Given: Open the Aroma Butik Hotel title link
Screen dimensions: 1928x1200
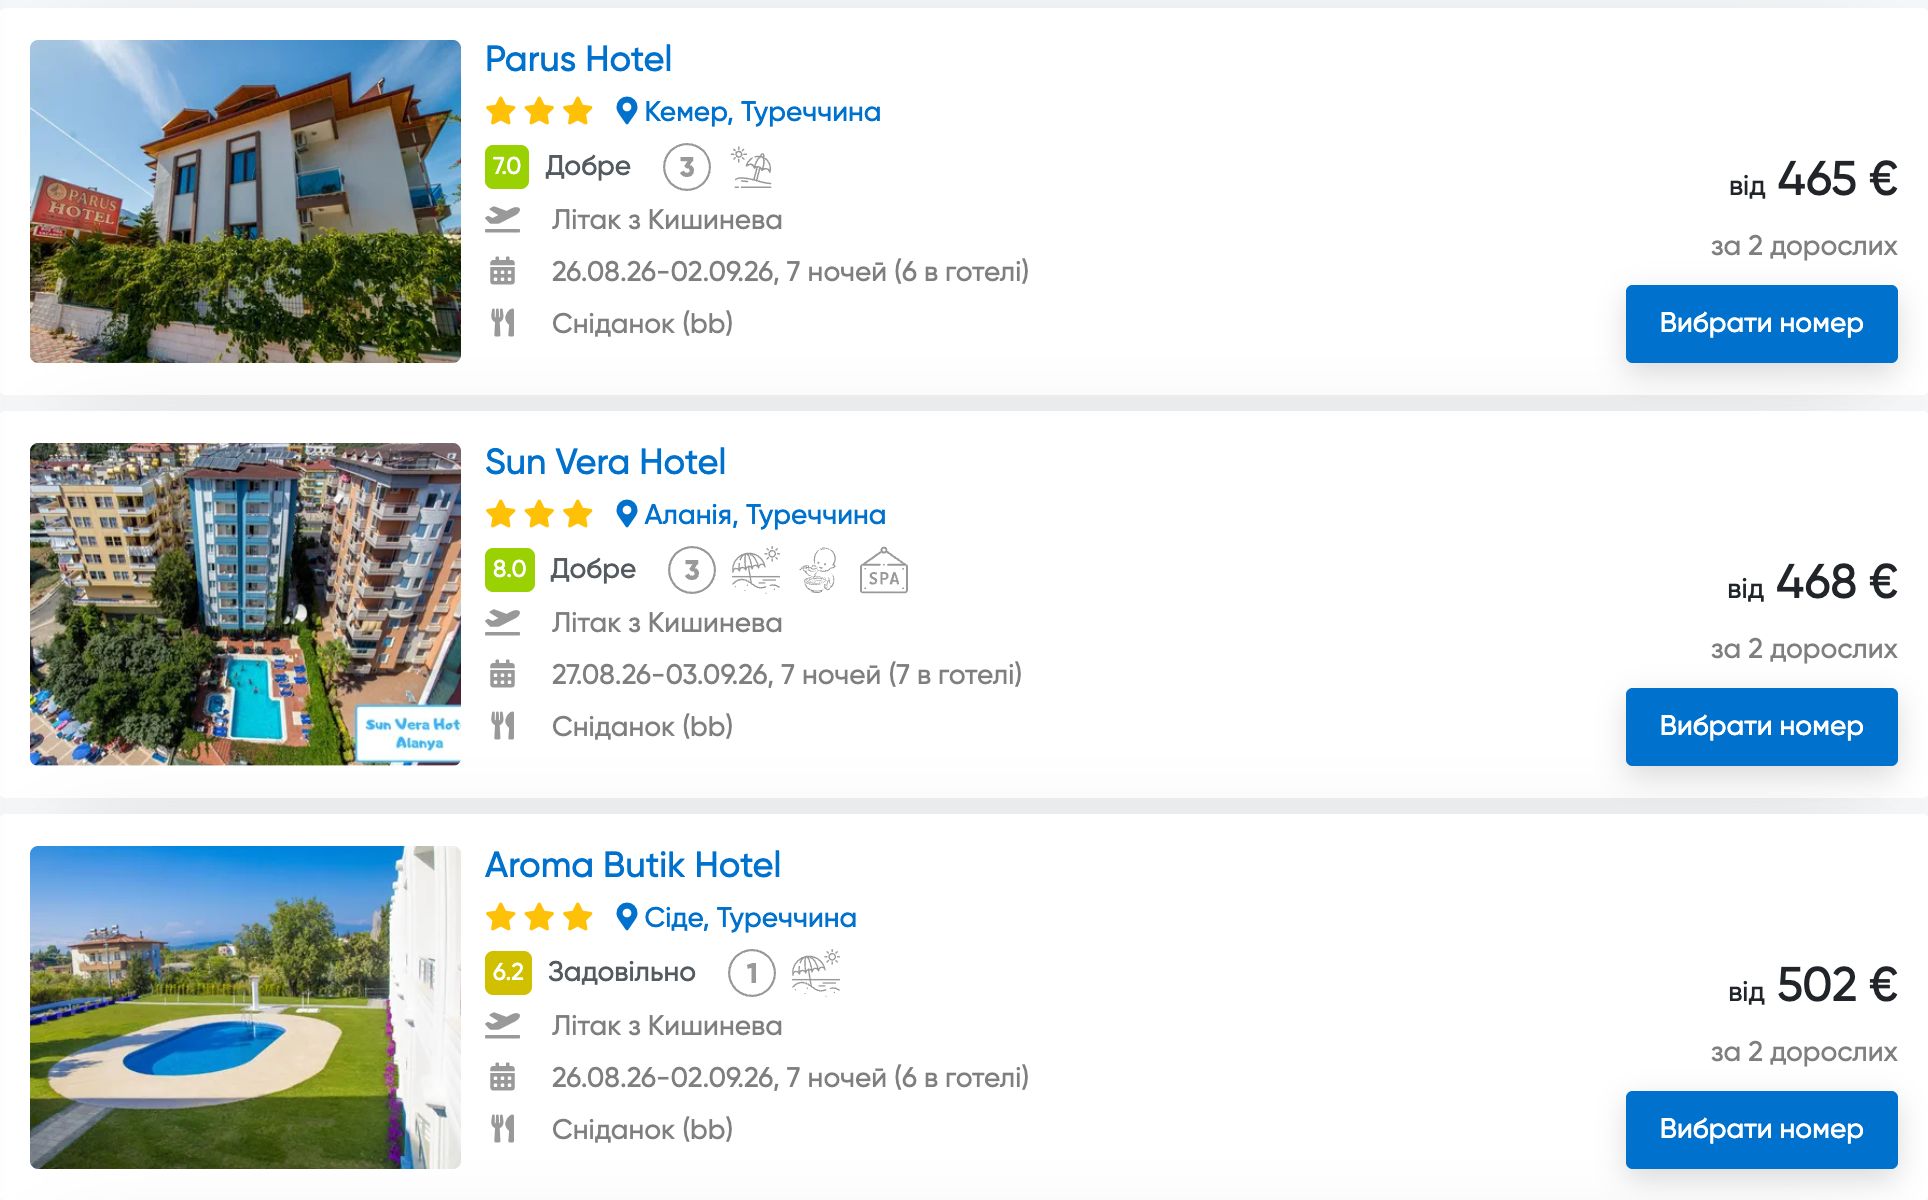Looking at the screenshot, I should (633, 865).
